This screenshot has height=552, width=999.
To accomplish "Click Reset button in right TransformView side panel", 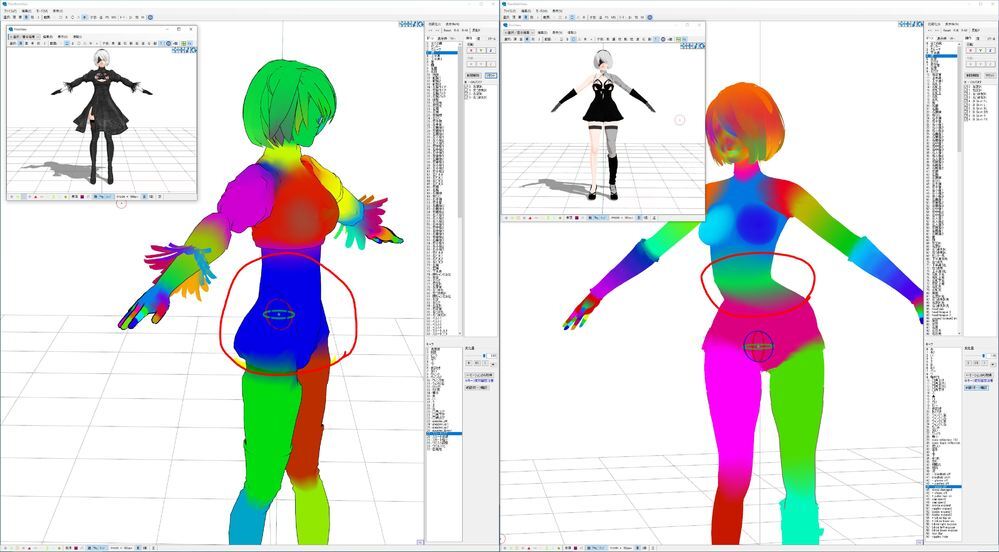I will pos(947,30).
